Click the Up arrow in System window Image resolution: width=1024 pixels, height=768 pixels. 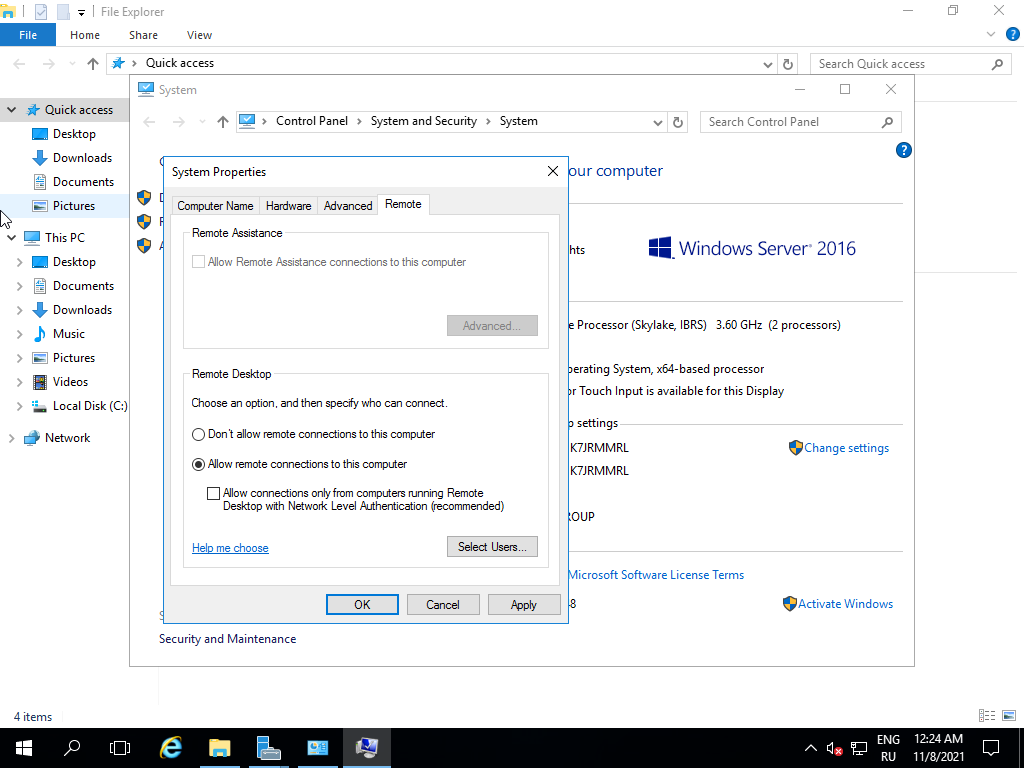click(x=223, y=122)
